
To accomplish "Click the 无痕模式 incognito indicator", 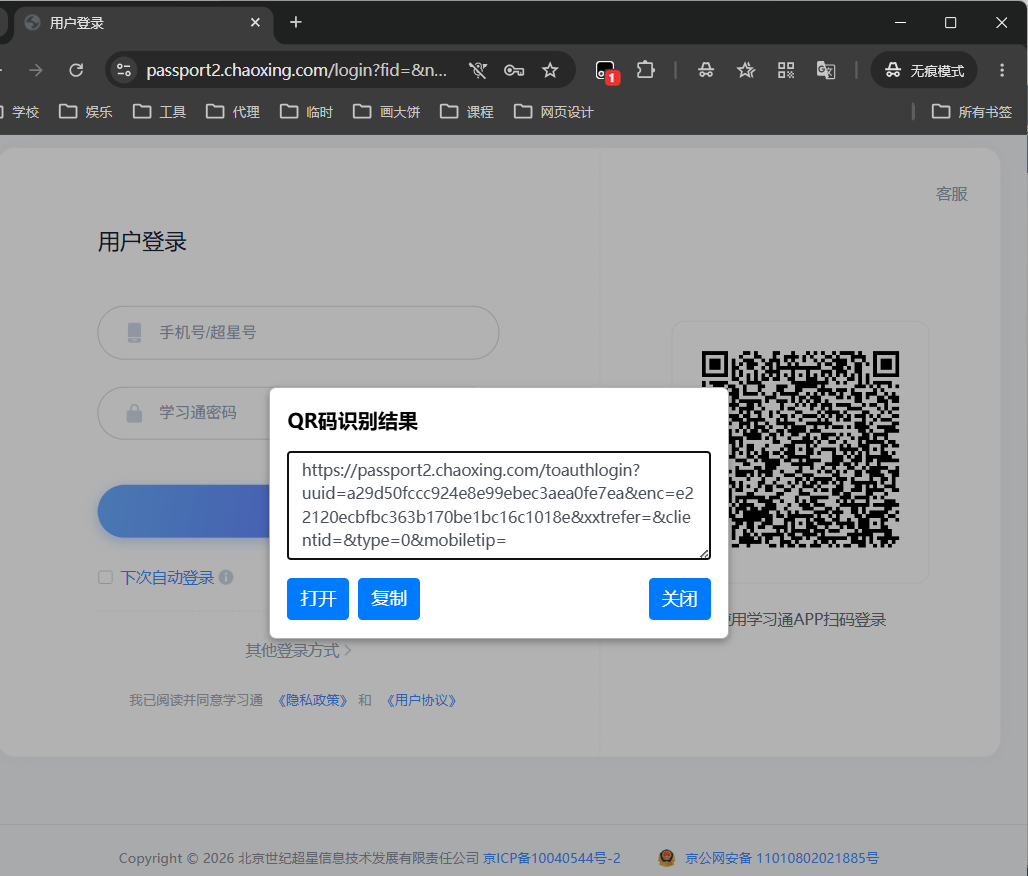I will click(924, 70).
